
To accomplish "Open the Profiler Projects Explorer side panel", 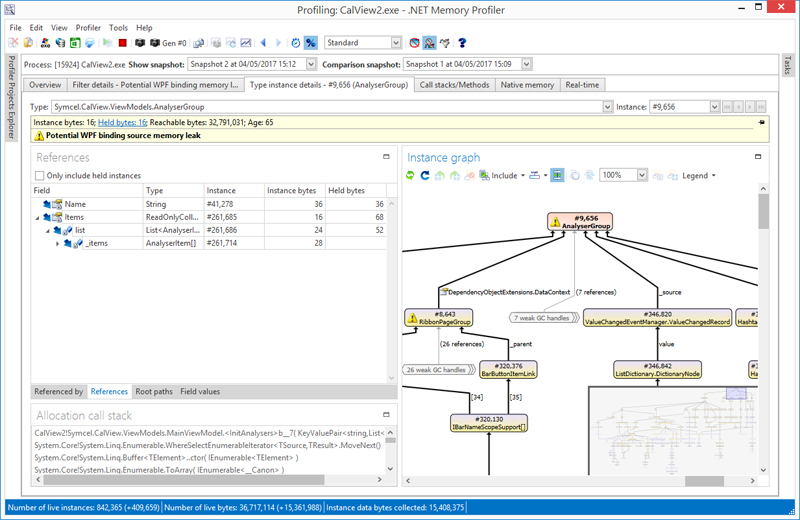I will click(x=11, y=97).
